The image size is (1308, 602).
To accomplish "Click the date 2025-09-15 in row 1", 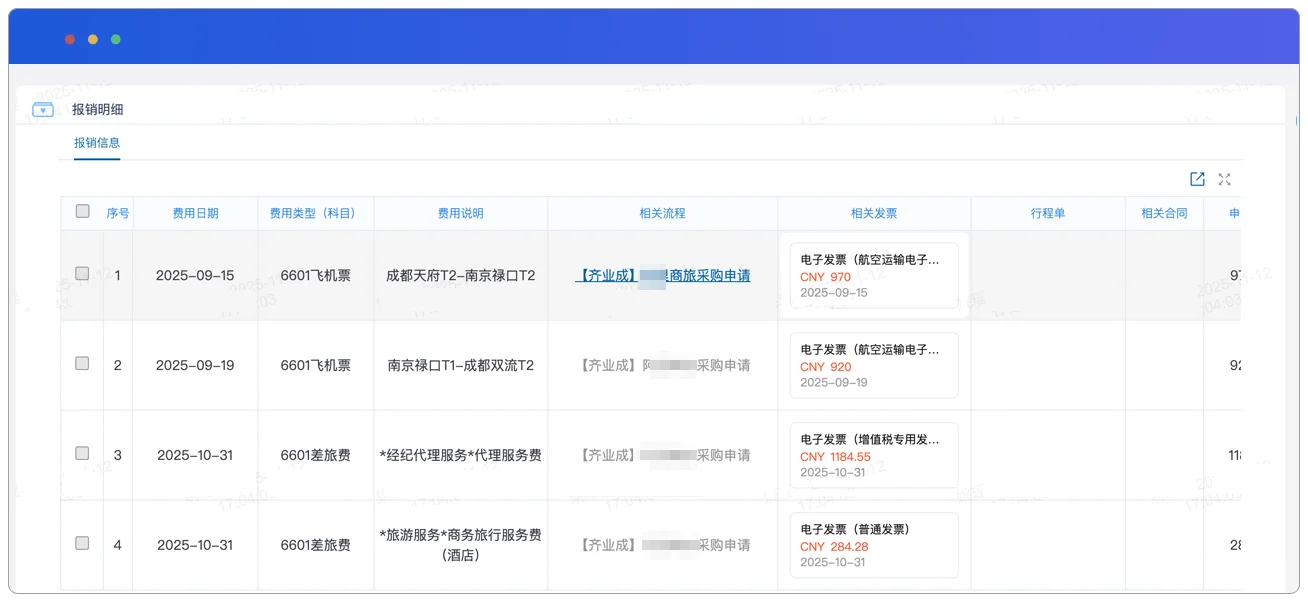I will pyautogui.click(x=195, y=275).
